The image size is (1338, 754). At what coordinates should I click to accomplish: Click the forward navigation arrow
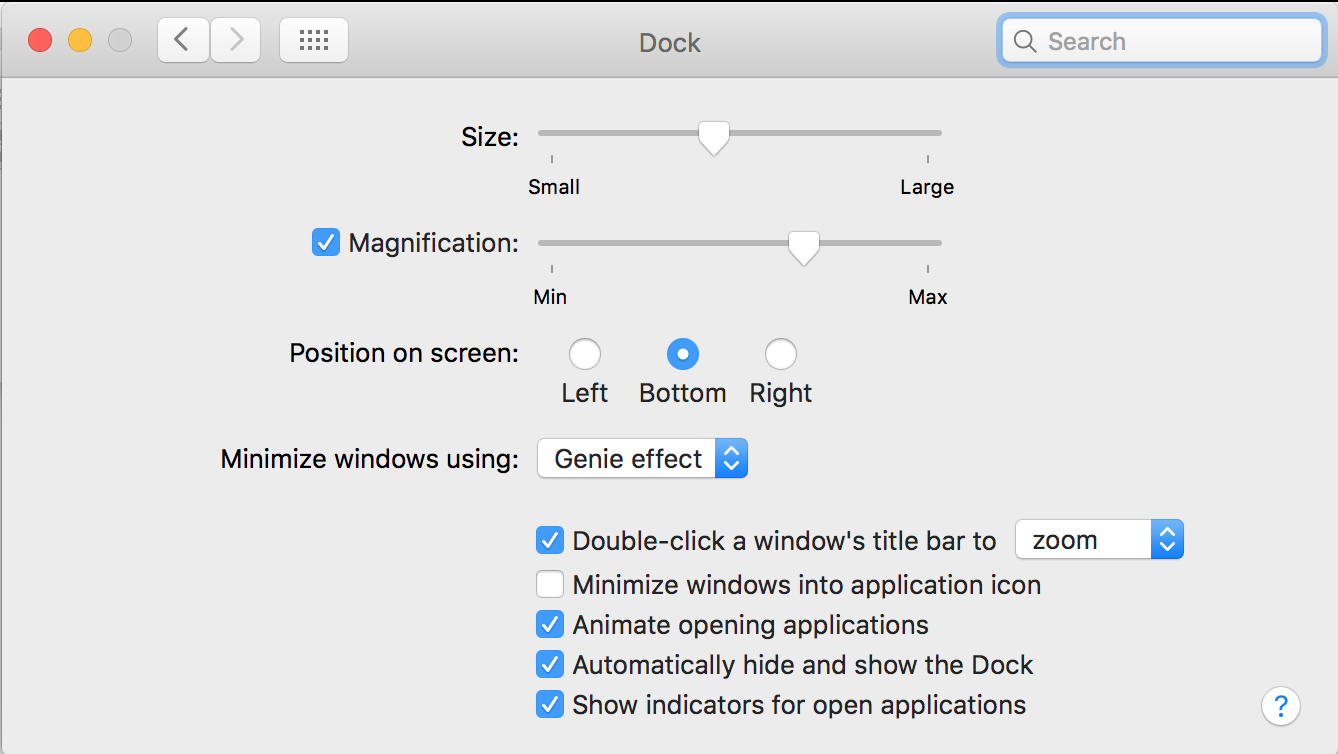tap(236, 41)
